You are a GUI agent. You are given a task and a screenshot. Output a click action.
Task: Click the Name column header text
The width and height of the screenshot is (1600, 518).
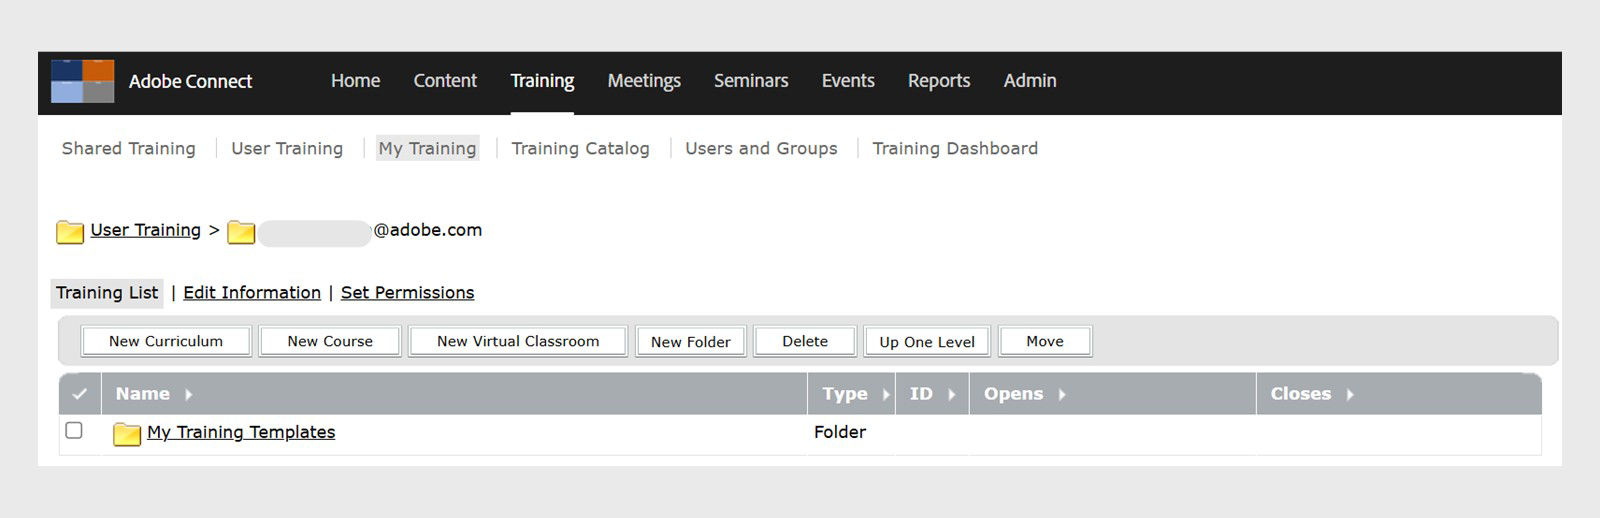click(143, 394)
